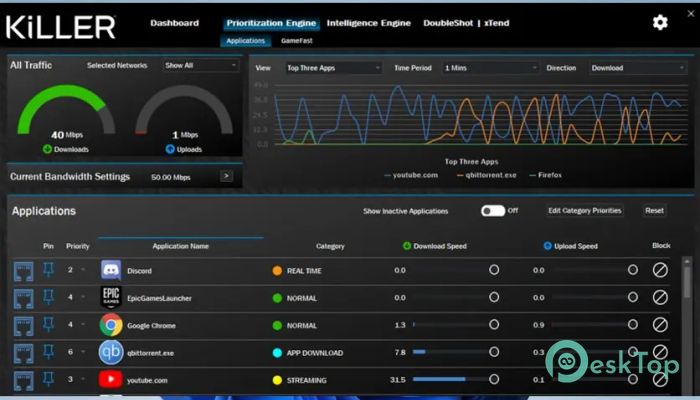Screen dimensions: 700x400
Task: Click the 50.00 Mbps bandwidth value
Action: pos(171,177)
